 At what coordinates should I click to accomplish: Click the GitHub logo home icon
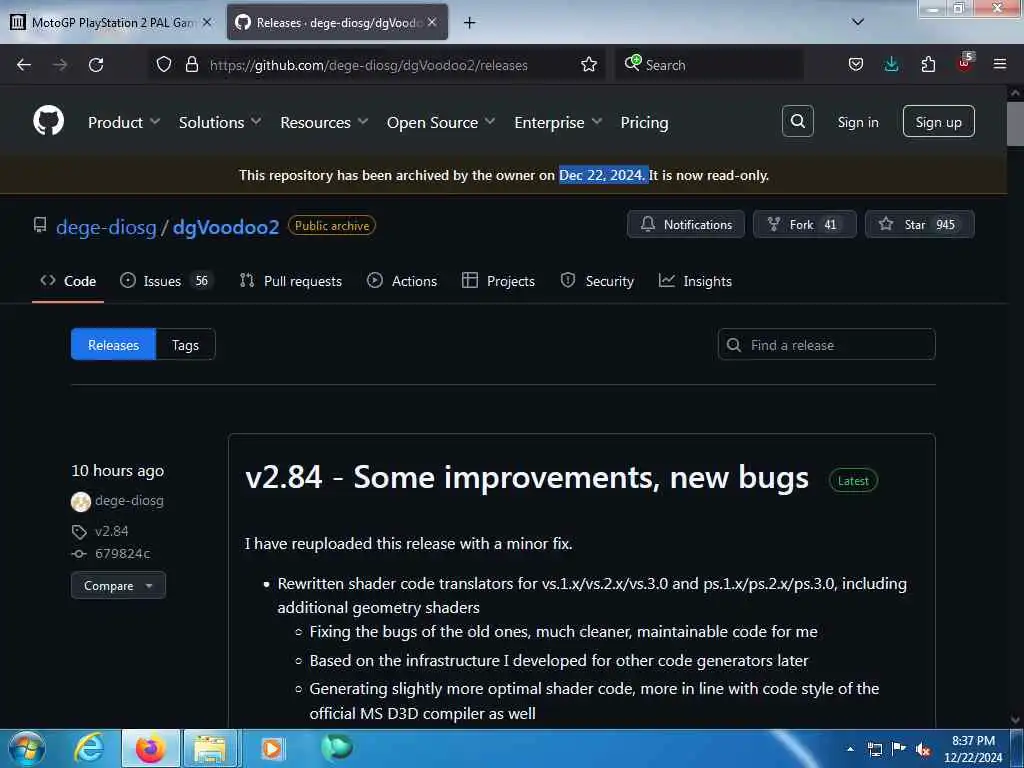(x=48, y=121)
